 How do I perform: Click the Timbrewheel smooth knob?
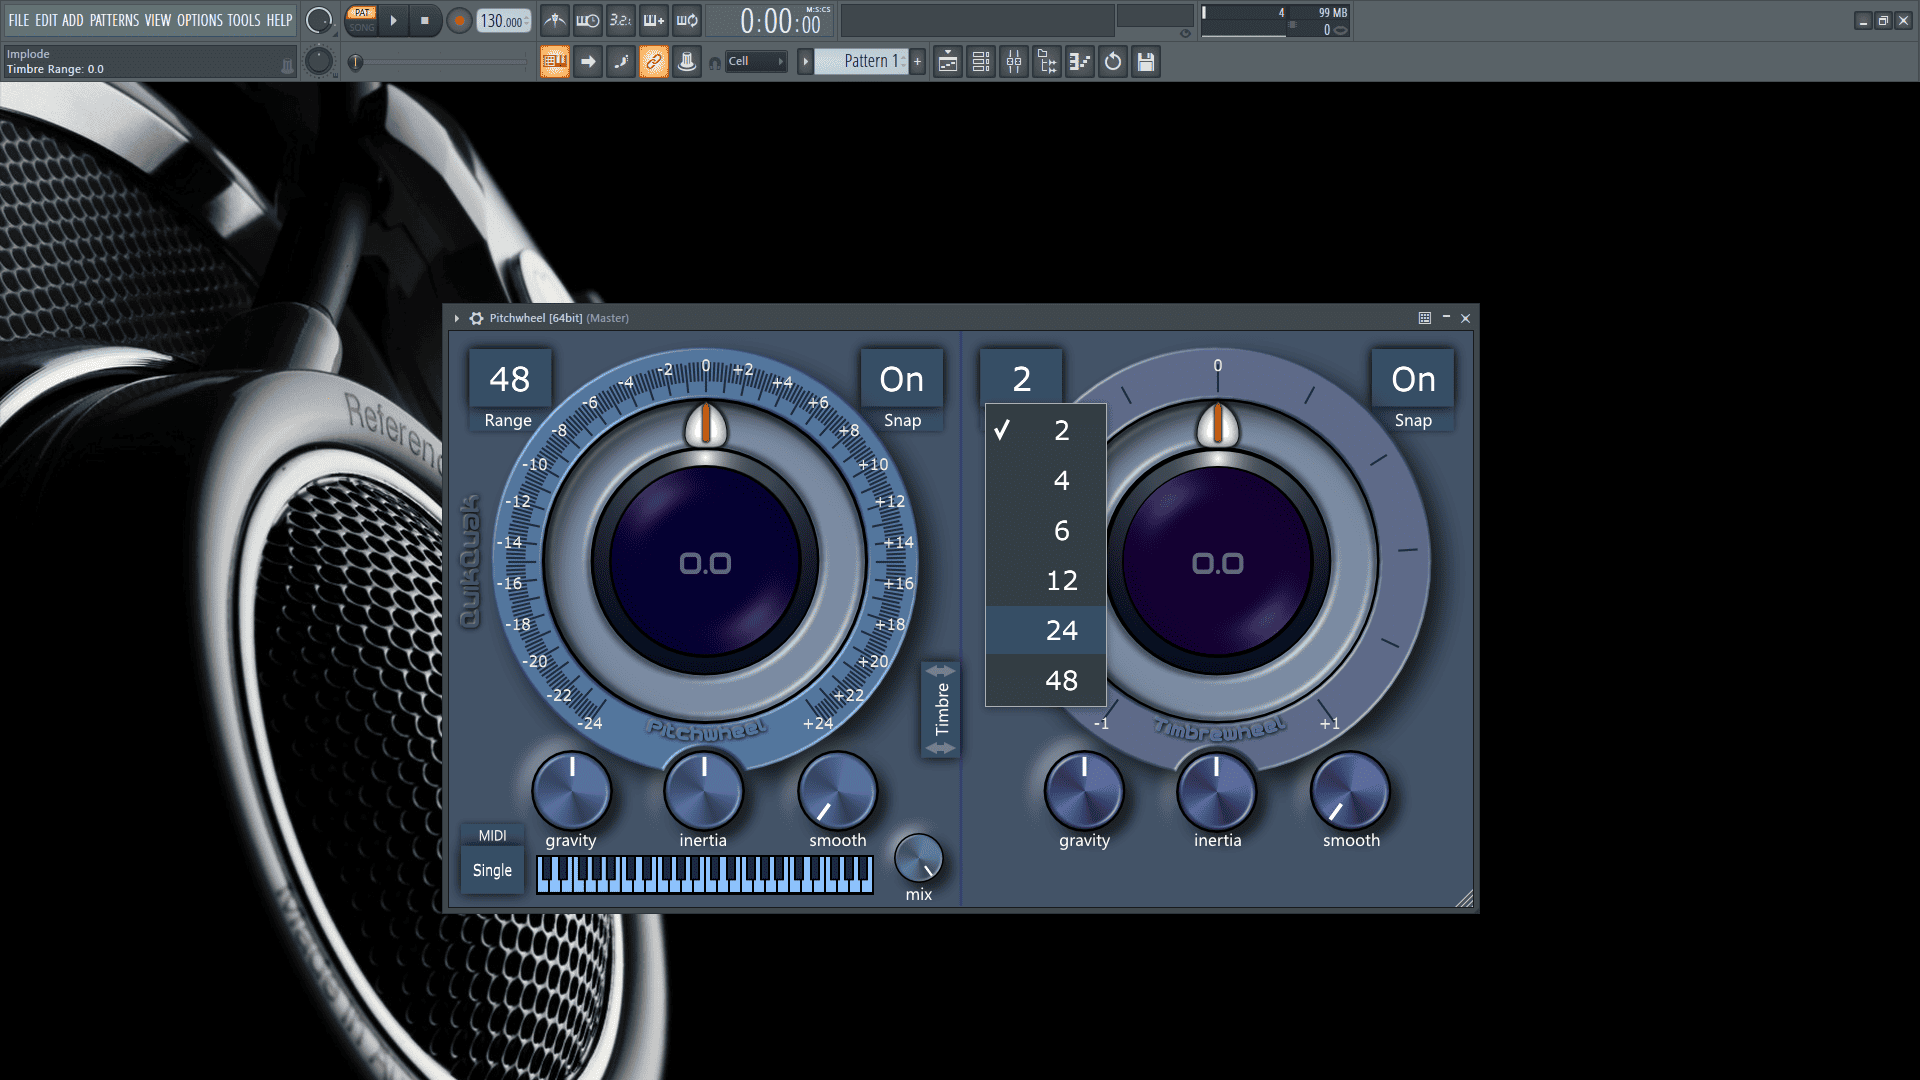(1350, 791)
